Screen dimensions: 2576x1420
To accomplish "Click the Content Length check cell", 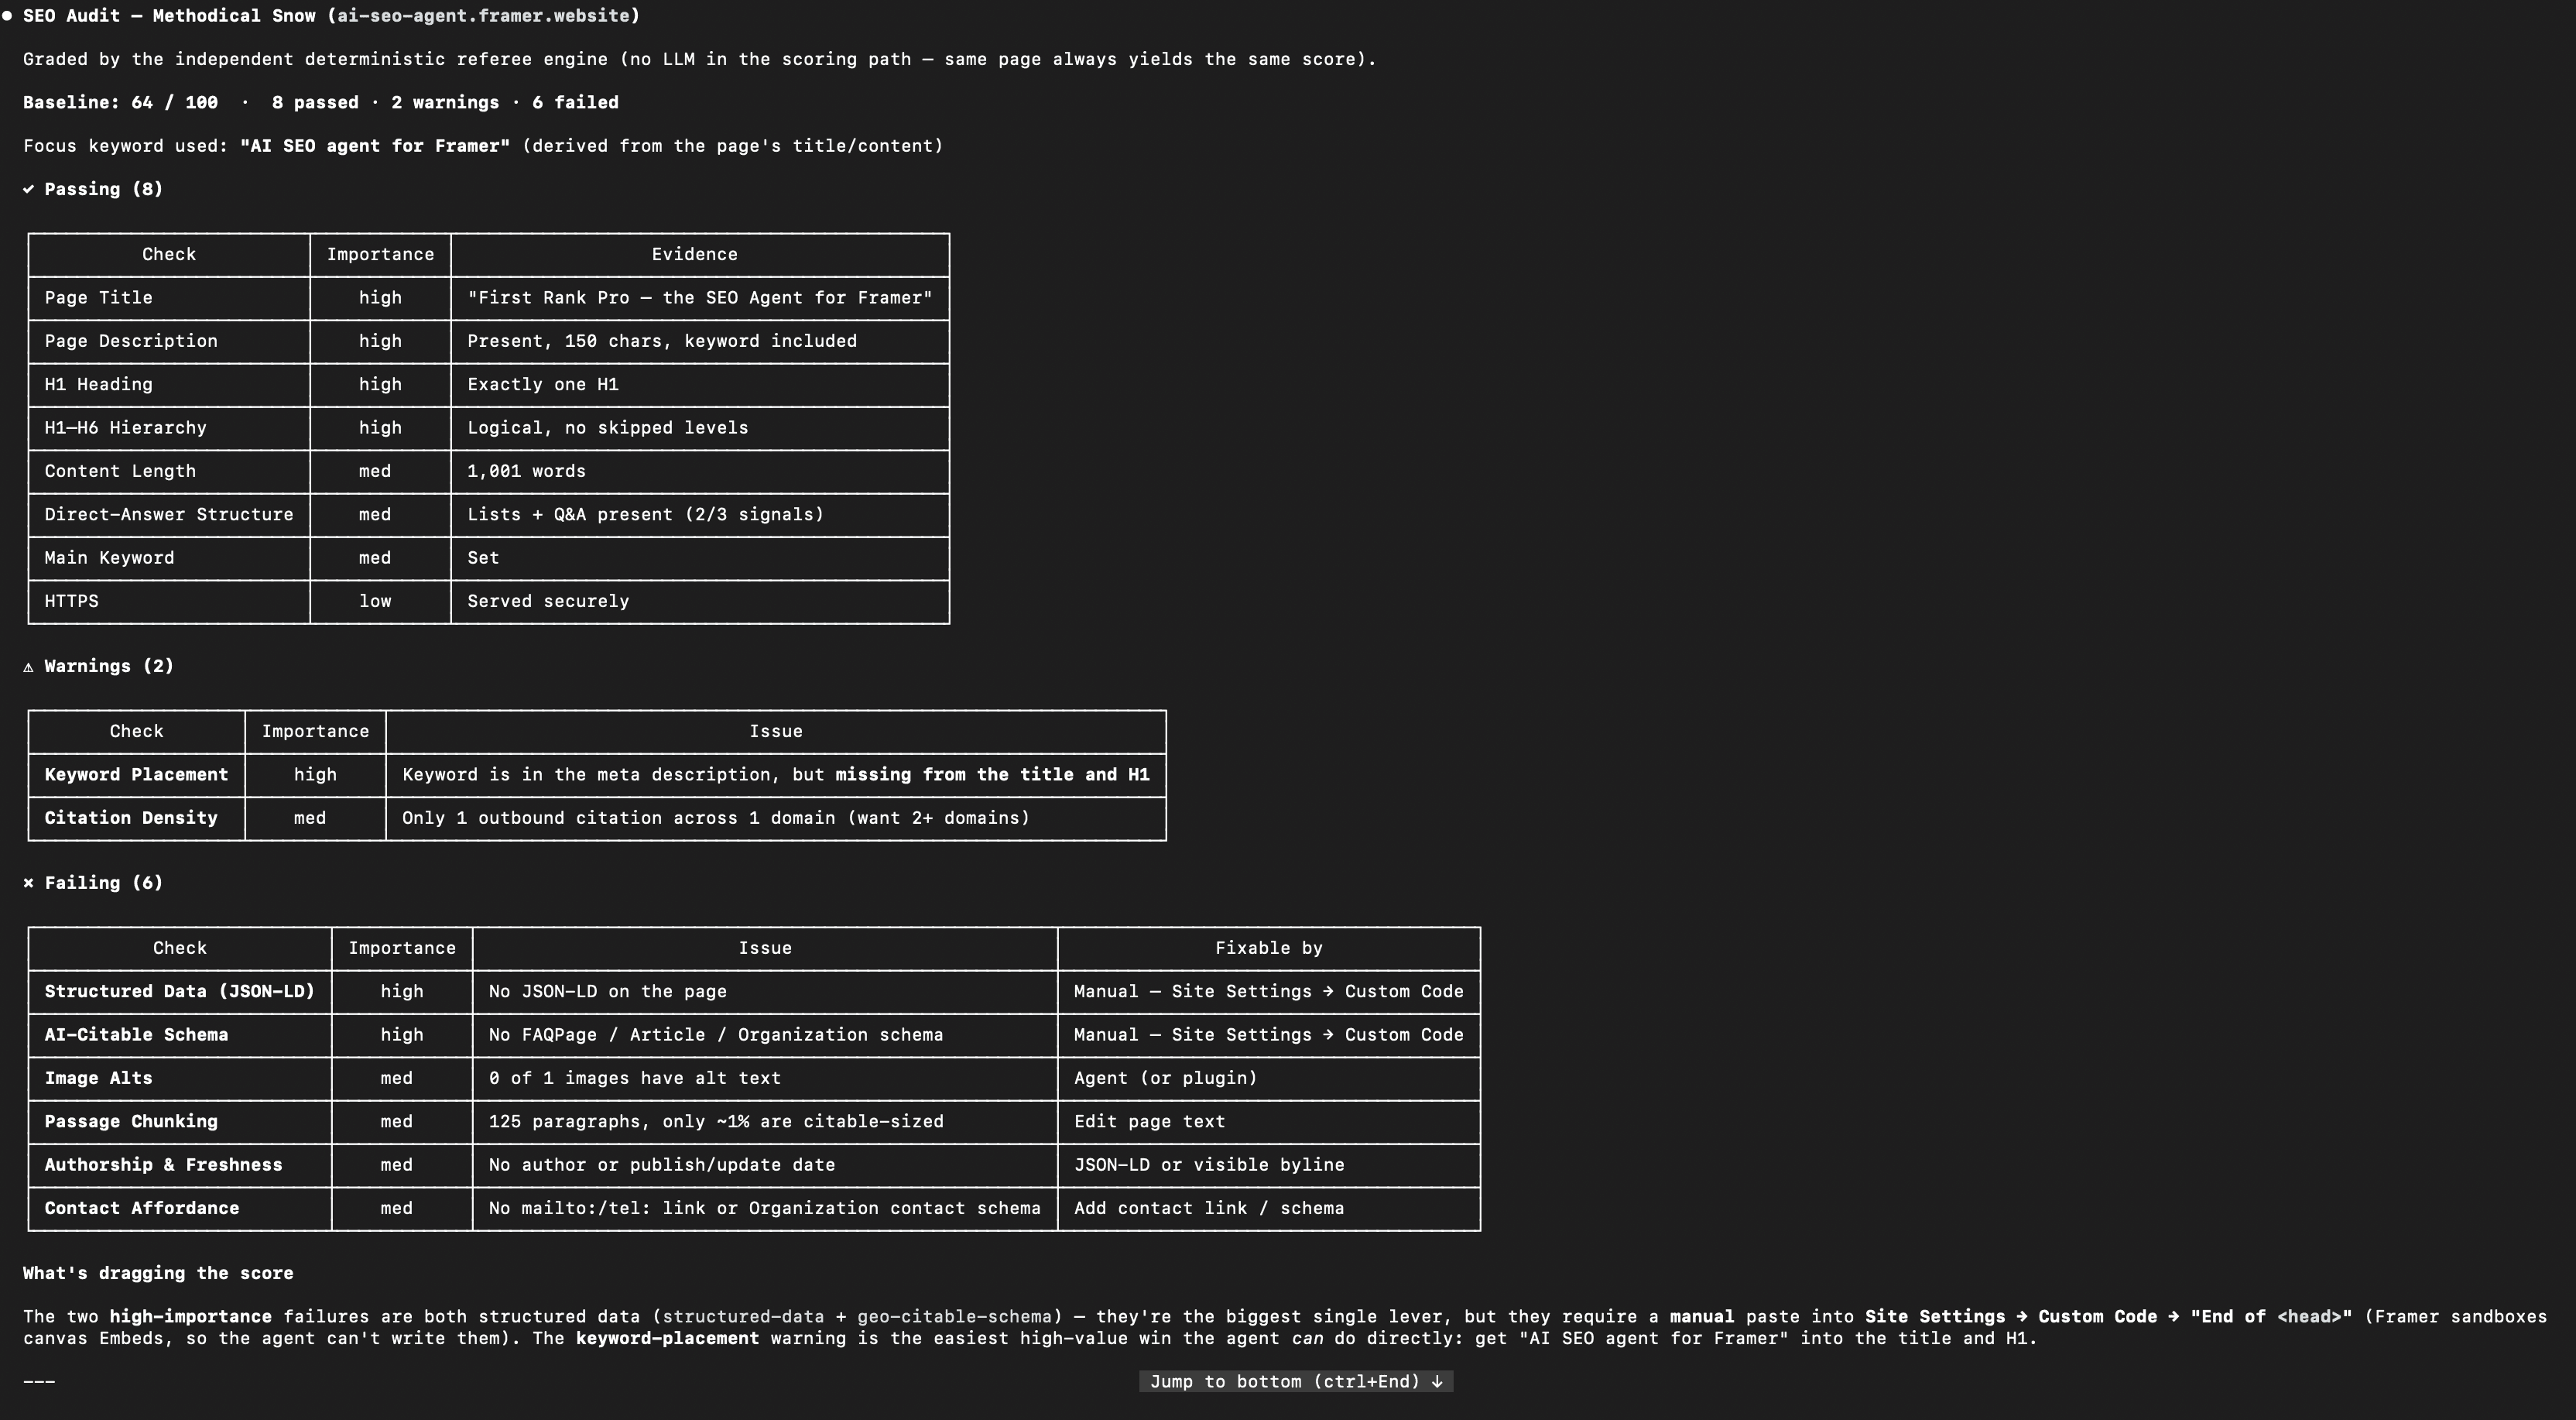I will (x=169, y=471).
